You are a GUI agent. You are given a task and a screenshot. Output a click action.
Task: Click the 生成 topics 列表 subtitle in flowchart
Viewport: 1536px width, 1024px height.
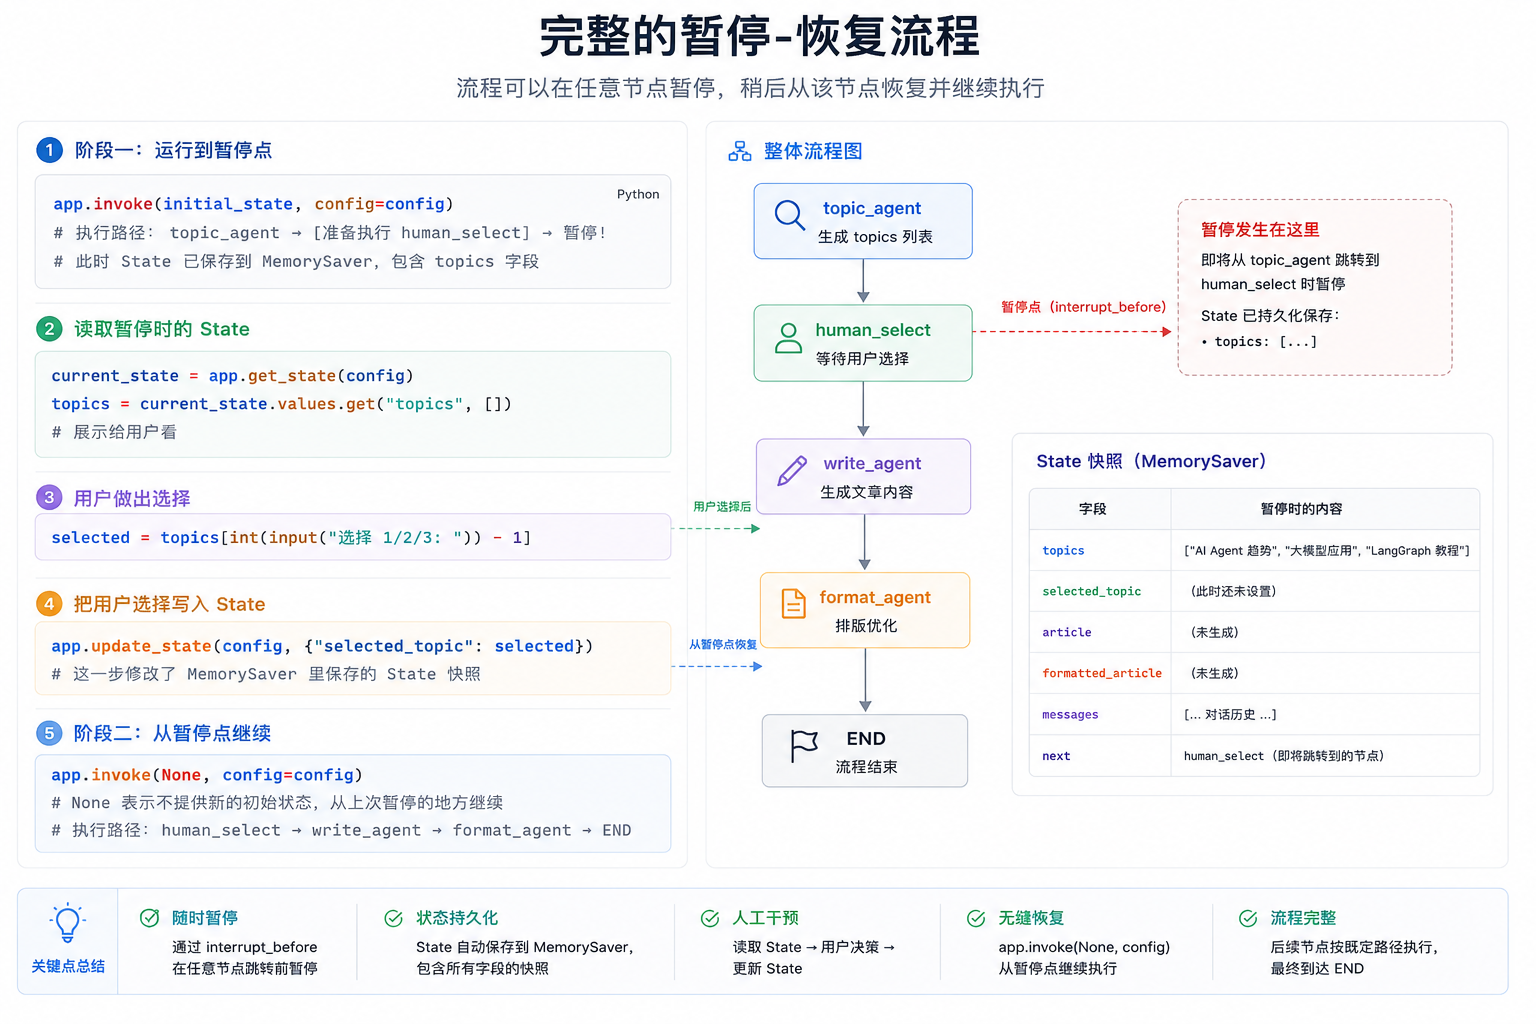click(875, 237)
